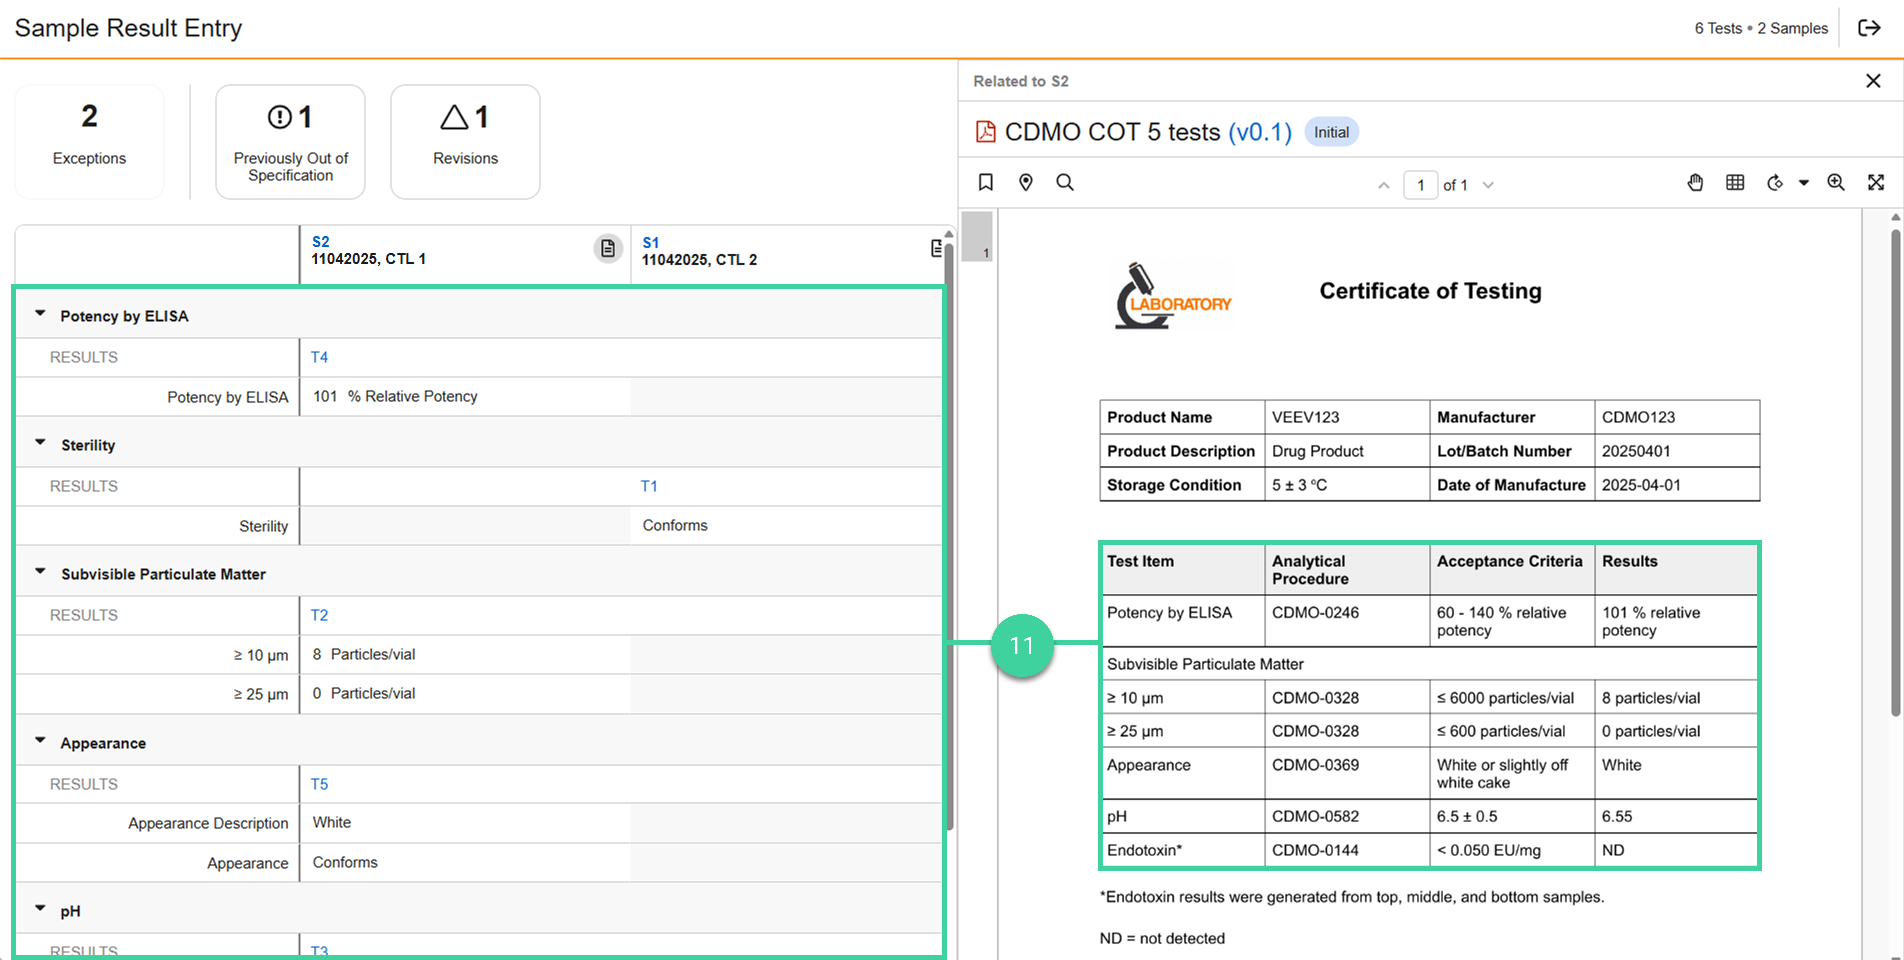Viewport: 1904px width, 960px height.
Task: Open the T4 test link
Action: pos(319,357)
